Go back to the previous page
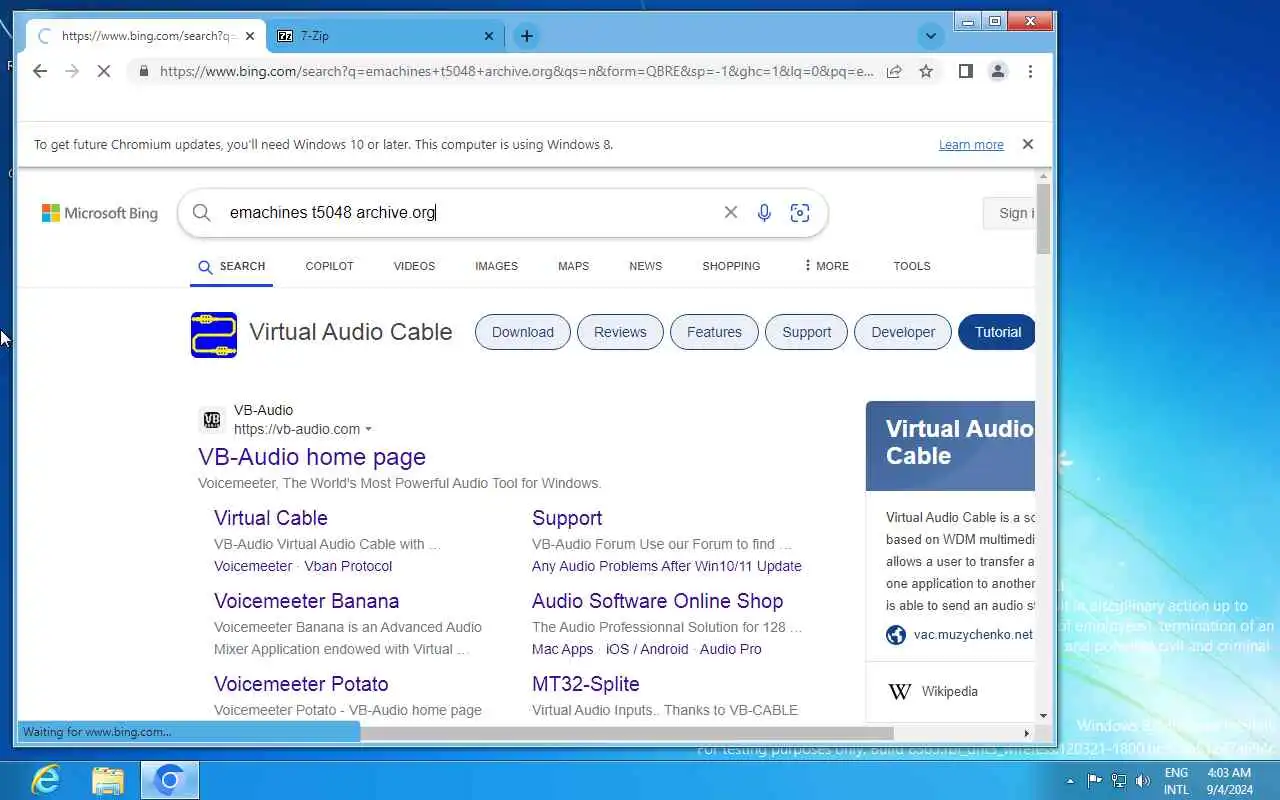The height and width of the screenshot is (800, 1280). [40, 71]
